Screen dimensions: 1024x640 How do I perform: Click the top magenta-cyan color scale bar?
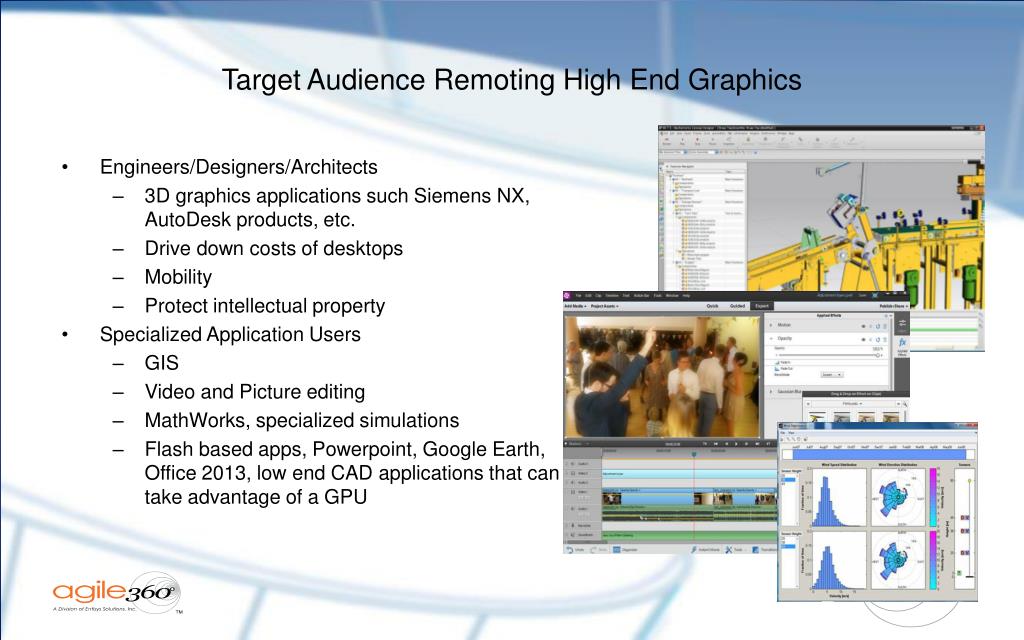coord(933,498)
